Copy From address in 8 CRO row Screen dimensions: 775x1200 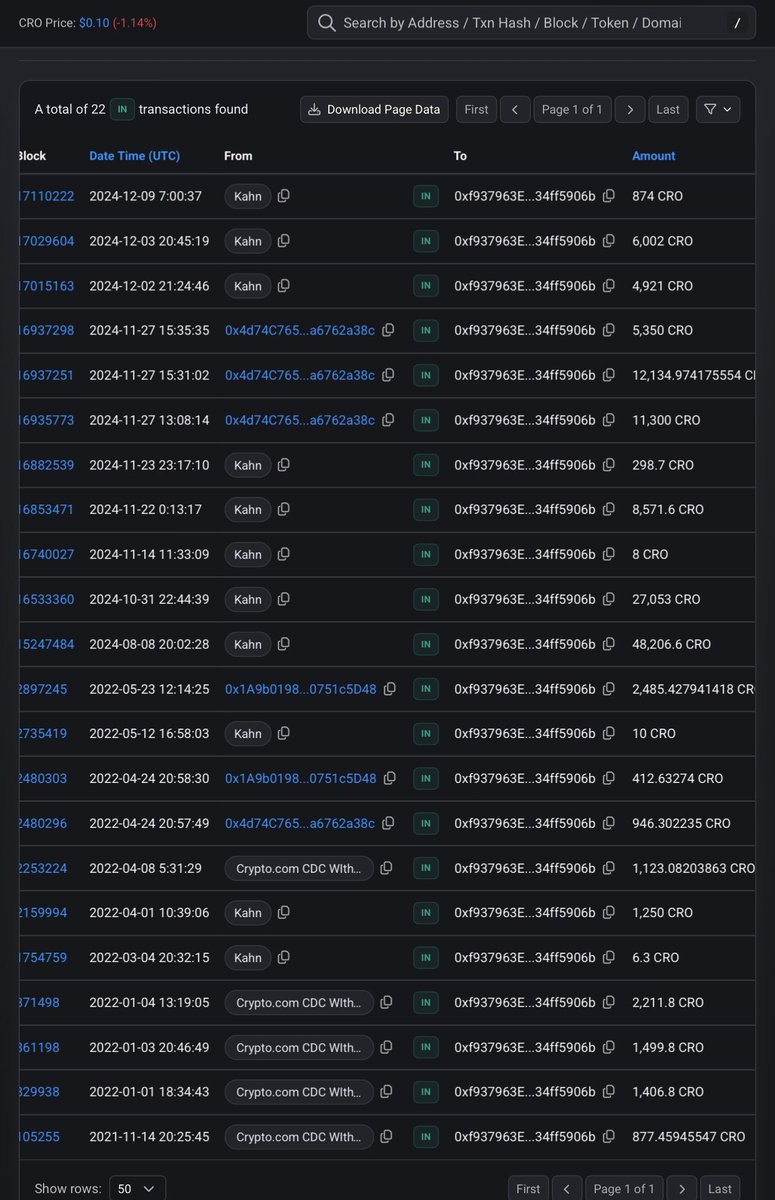pyautogui.click(x=284, y=554)
